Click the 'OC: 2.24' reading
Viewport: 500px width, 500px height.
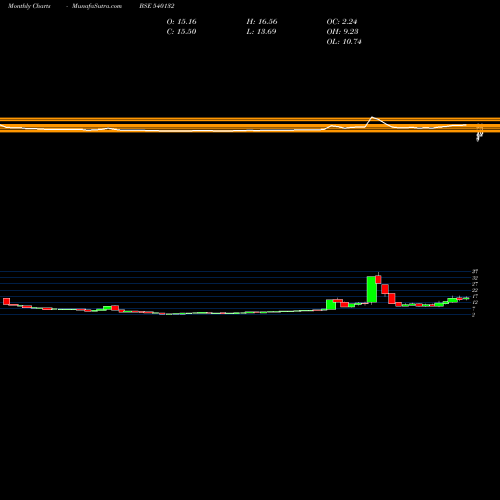342,22
